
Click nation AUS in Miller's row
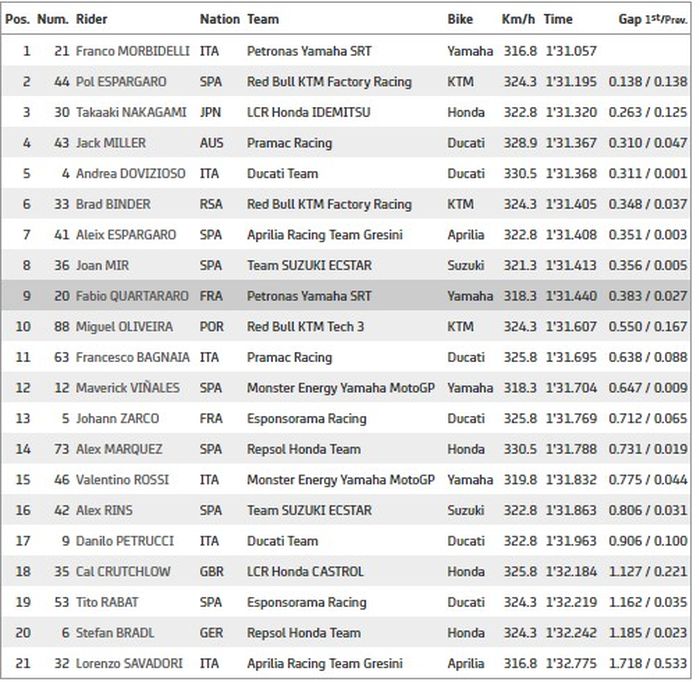(211, 143)
